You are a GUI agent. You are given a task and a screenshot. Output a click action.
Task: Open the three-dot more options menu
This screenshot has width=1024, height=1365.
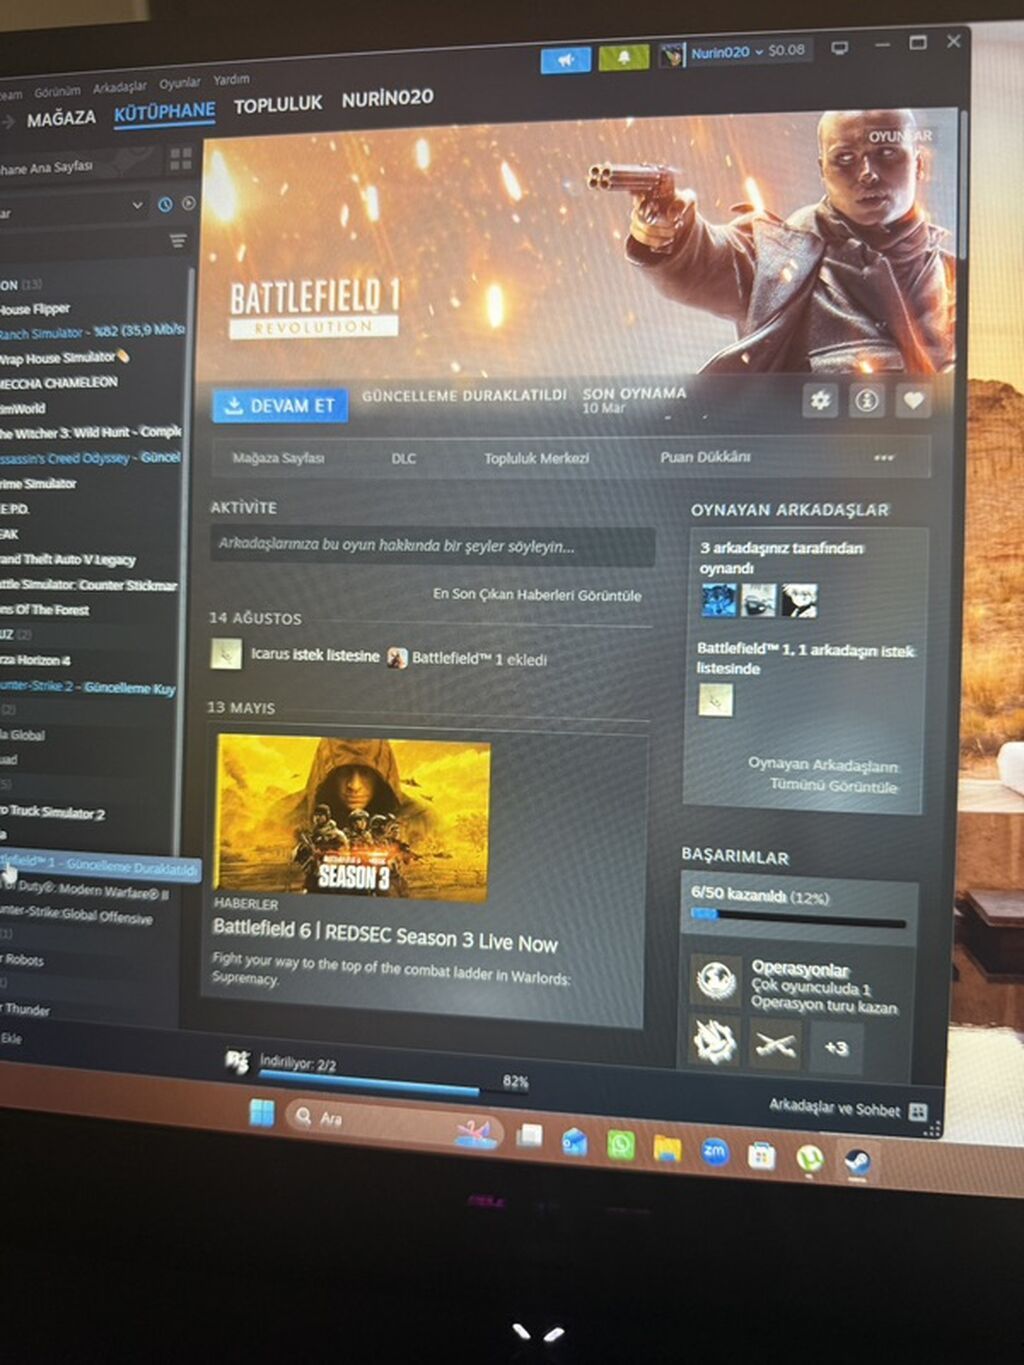point(884,458)
